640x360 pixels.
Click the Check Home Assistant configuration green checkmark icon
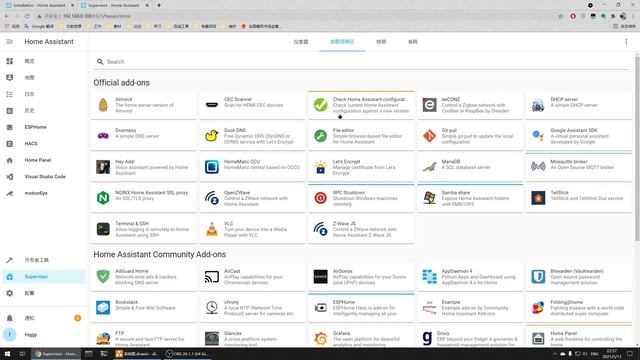tap(320, 105)
